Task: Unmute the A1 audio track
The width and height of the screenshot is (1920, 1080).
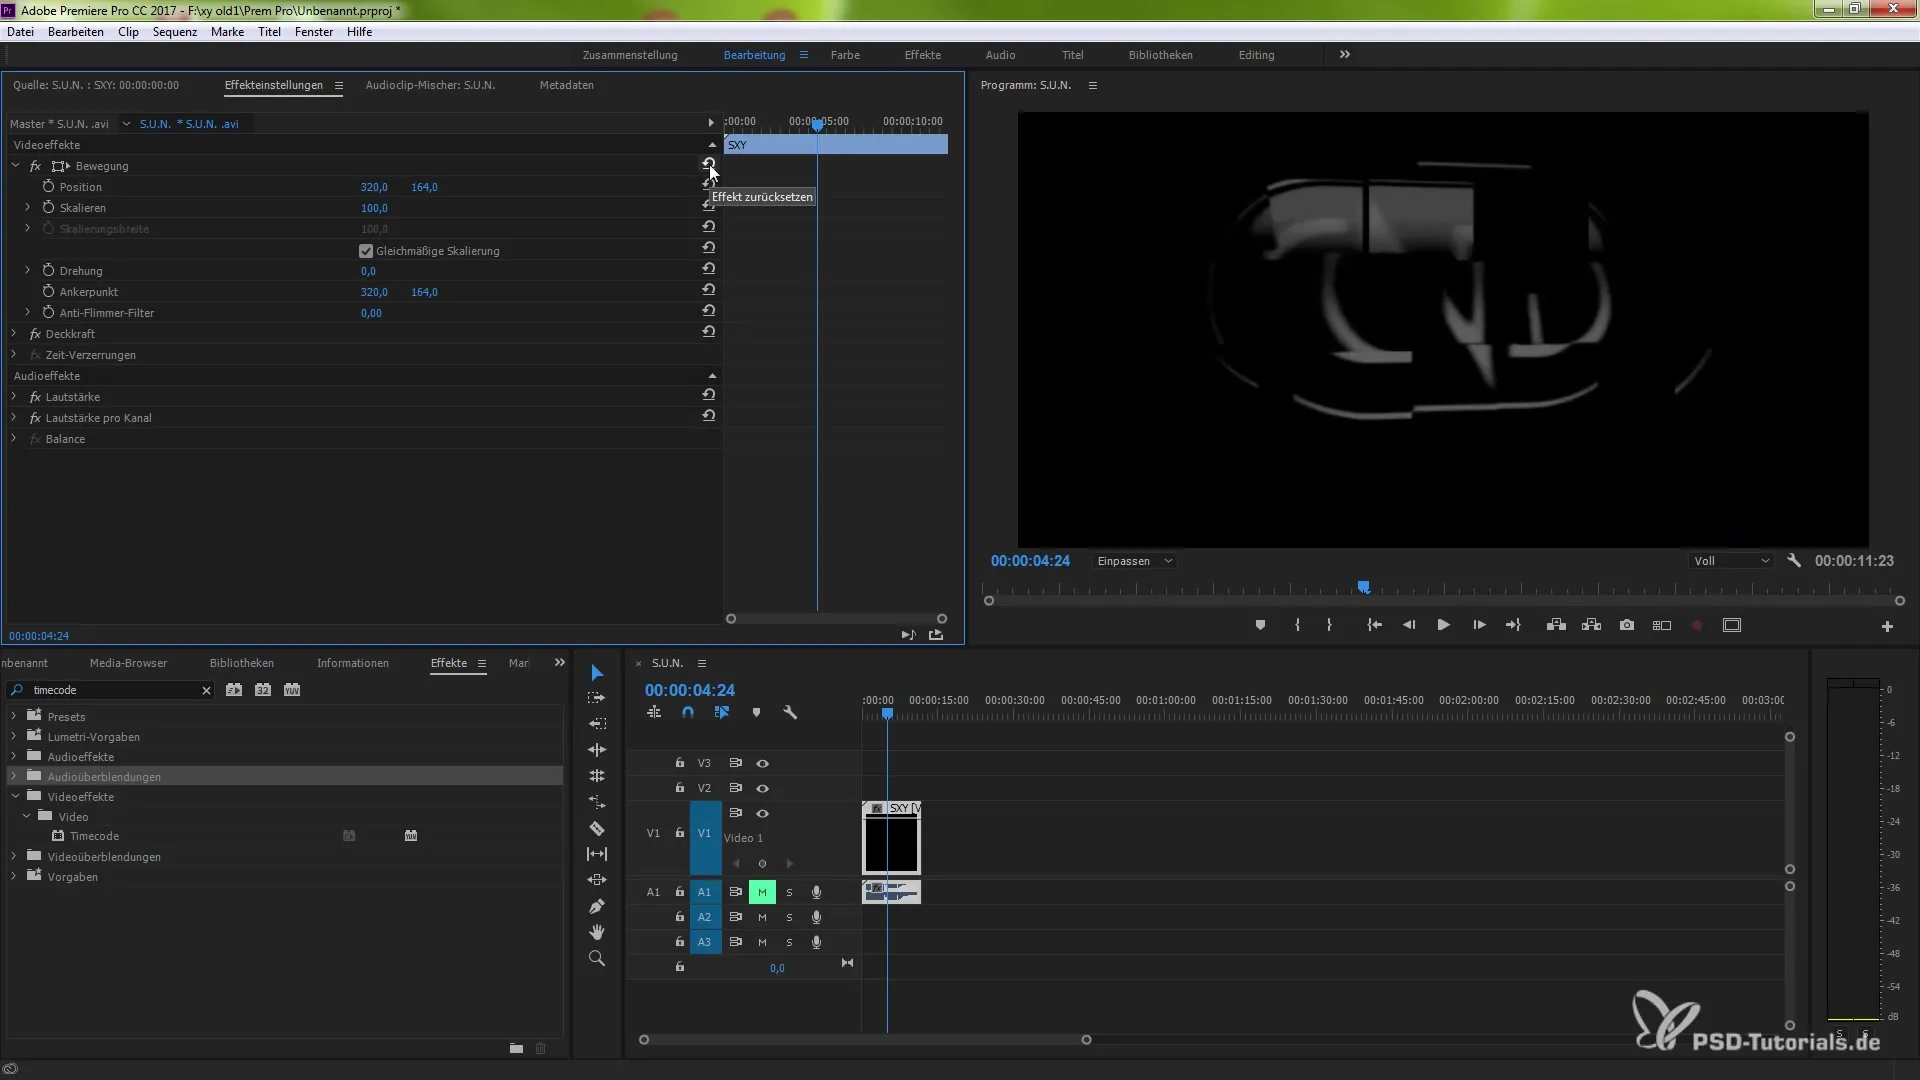Action: (762, 892)
